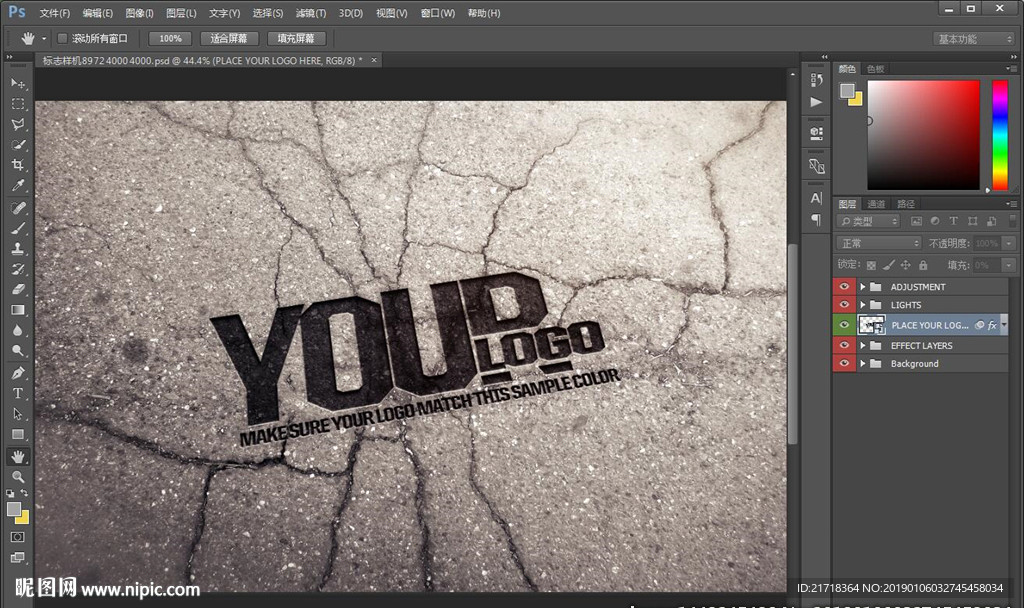Pick the Clone Stamp tool
The width and height of the screenshot is (1024, 608).
(x=18, y=248)
